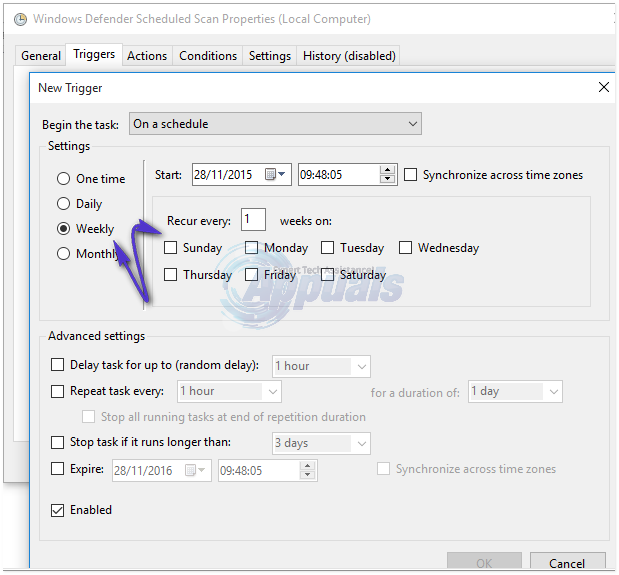Click the OK button
The height and width of the screenshot is (575, 619).
[x=484, y=562]
